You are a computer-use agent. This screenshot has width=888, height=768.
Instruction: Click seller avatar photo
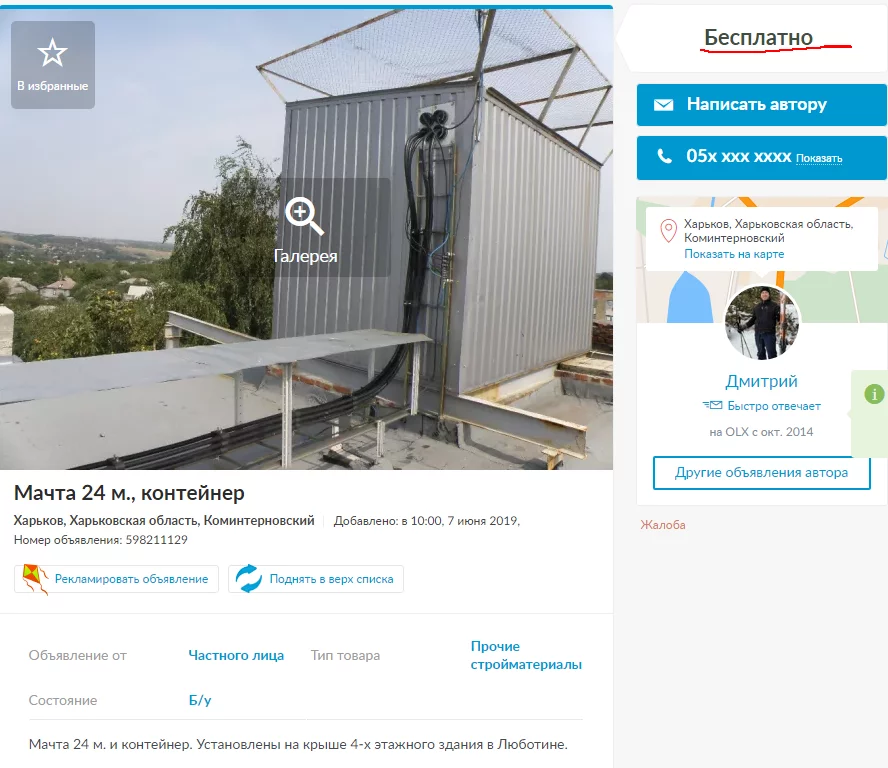[762, 322]
